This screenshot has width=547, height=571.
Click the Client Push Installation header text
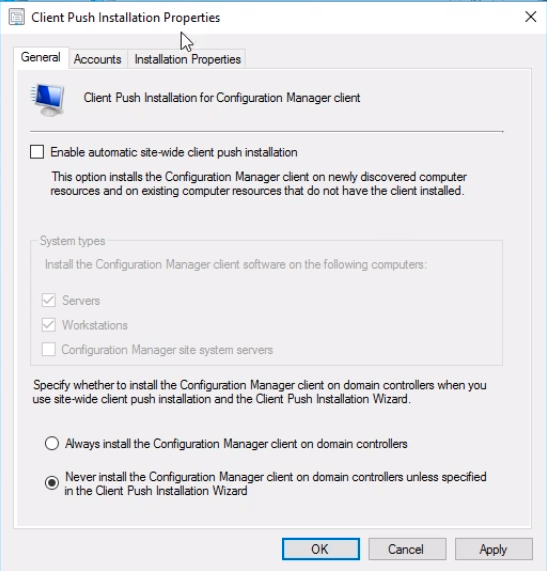tap(222, 98)
